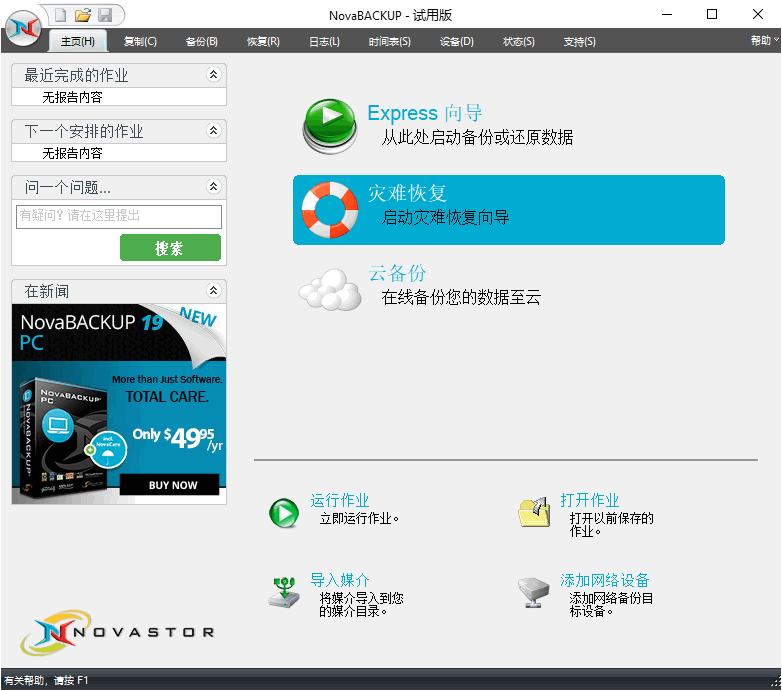Click the green Express wizard play icon
This screenshot has width=782, height=691.
tap(330, 126)
